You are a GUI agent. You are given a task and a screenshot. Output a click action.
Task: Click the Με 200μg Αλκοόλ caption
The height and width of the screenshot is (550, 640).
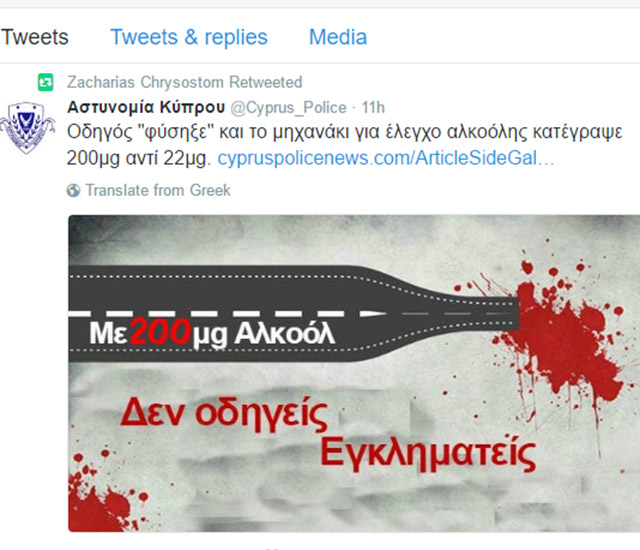click(x=212, y=333)
